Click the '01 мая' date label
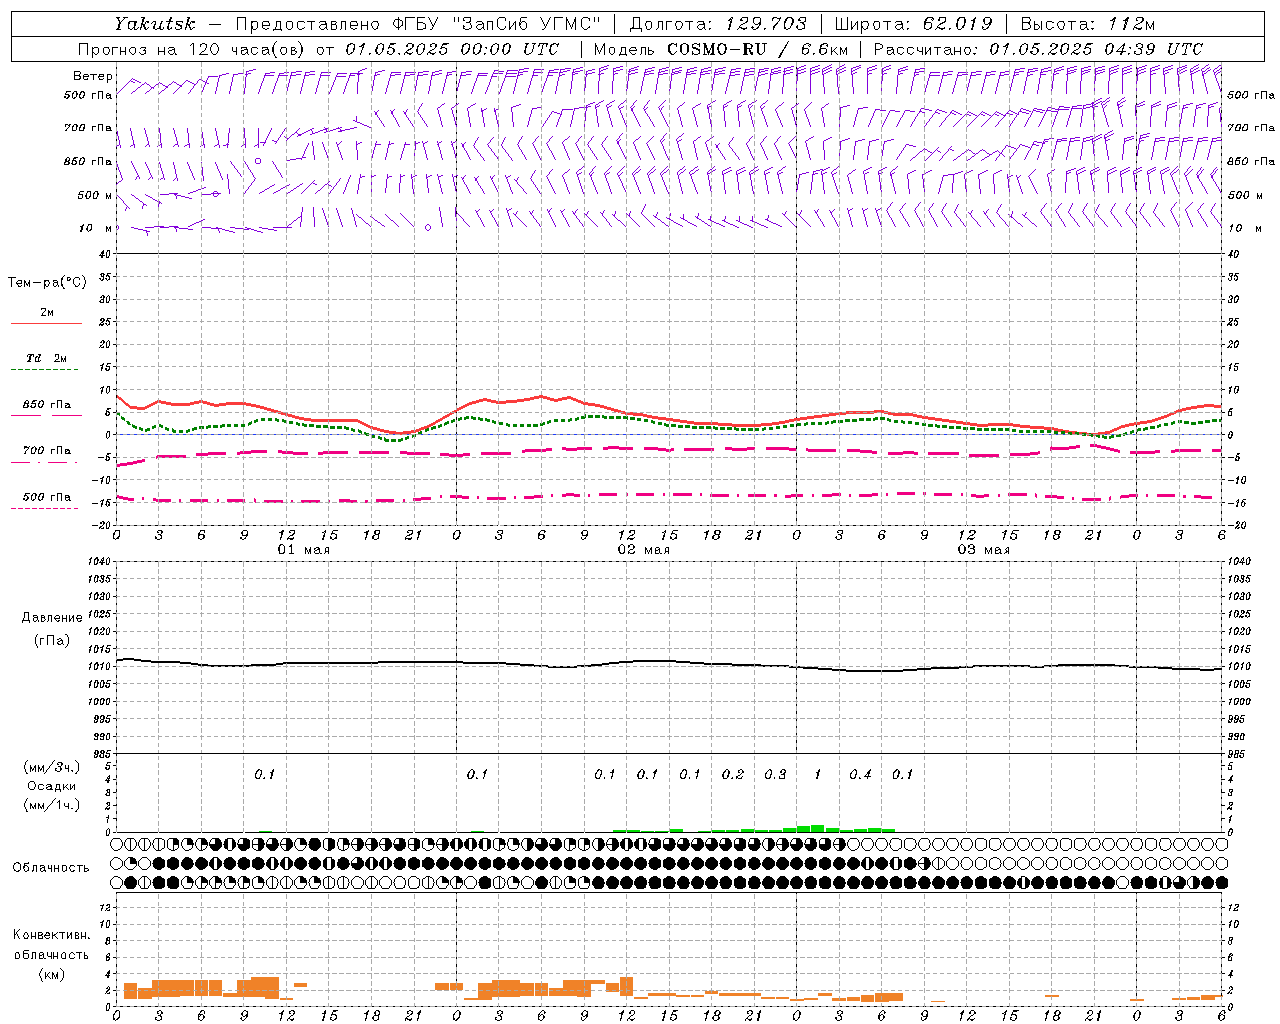The width and height of the screenshot is (1280, 1024). point(303,550)
